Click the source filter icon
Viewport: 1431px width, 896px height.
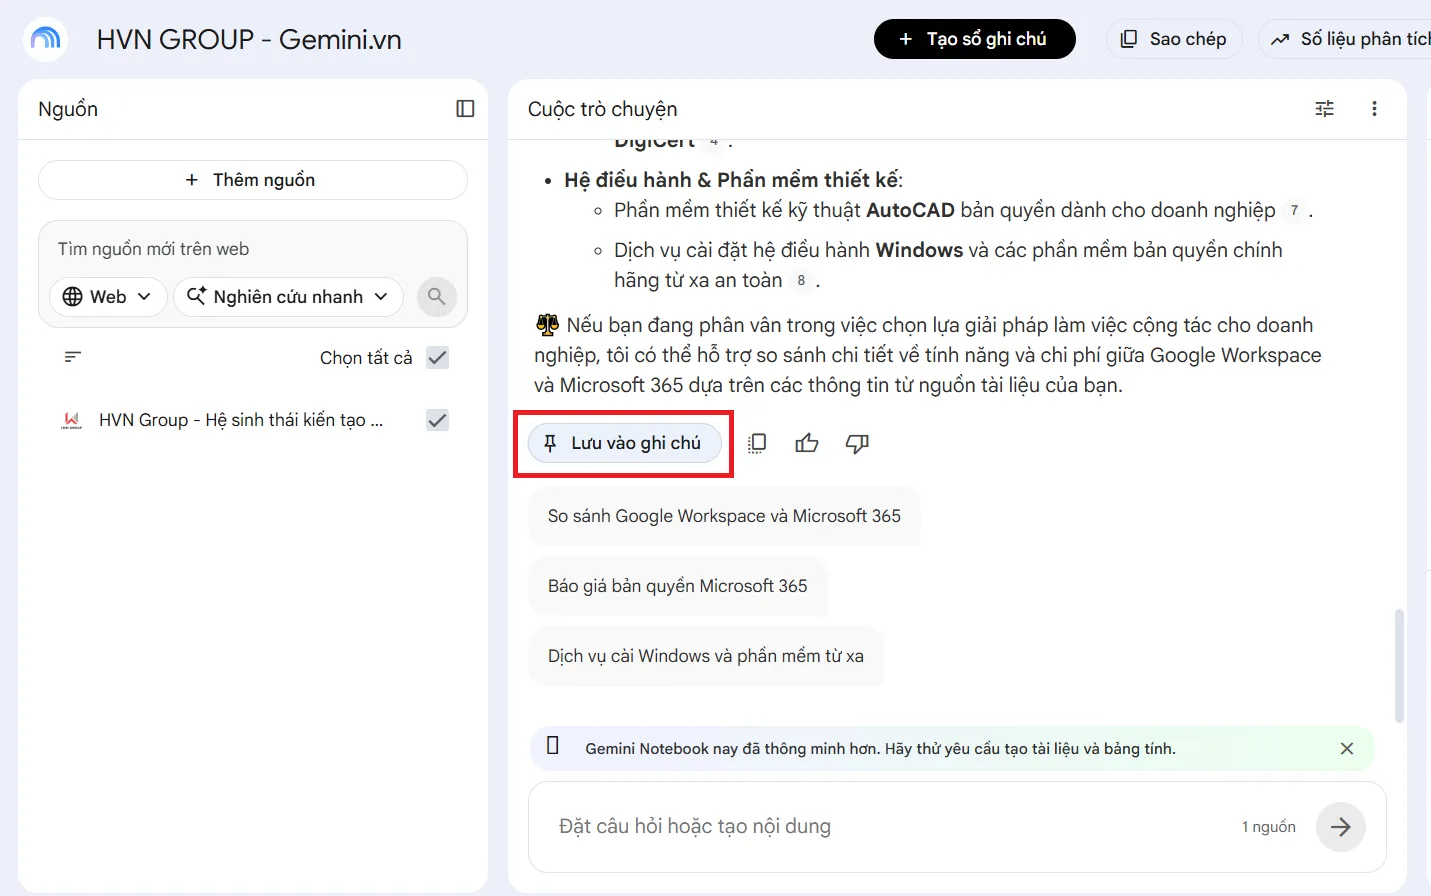coord(73,357)
